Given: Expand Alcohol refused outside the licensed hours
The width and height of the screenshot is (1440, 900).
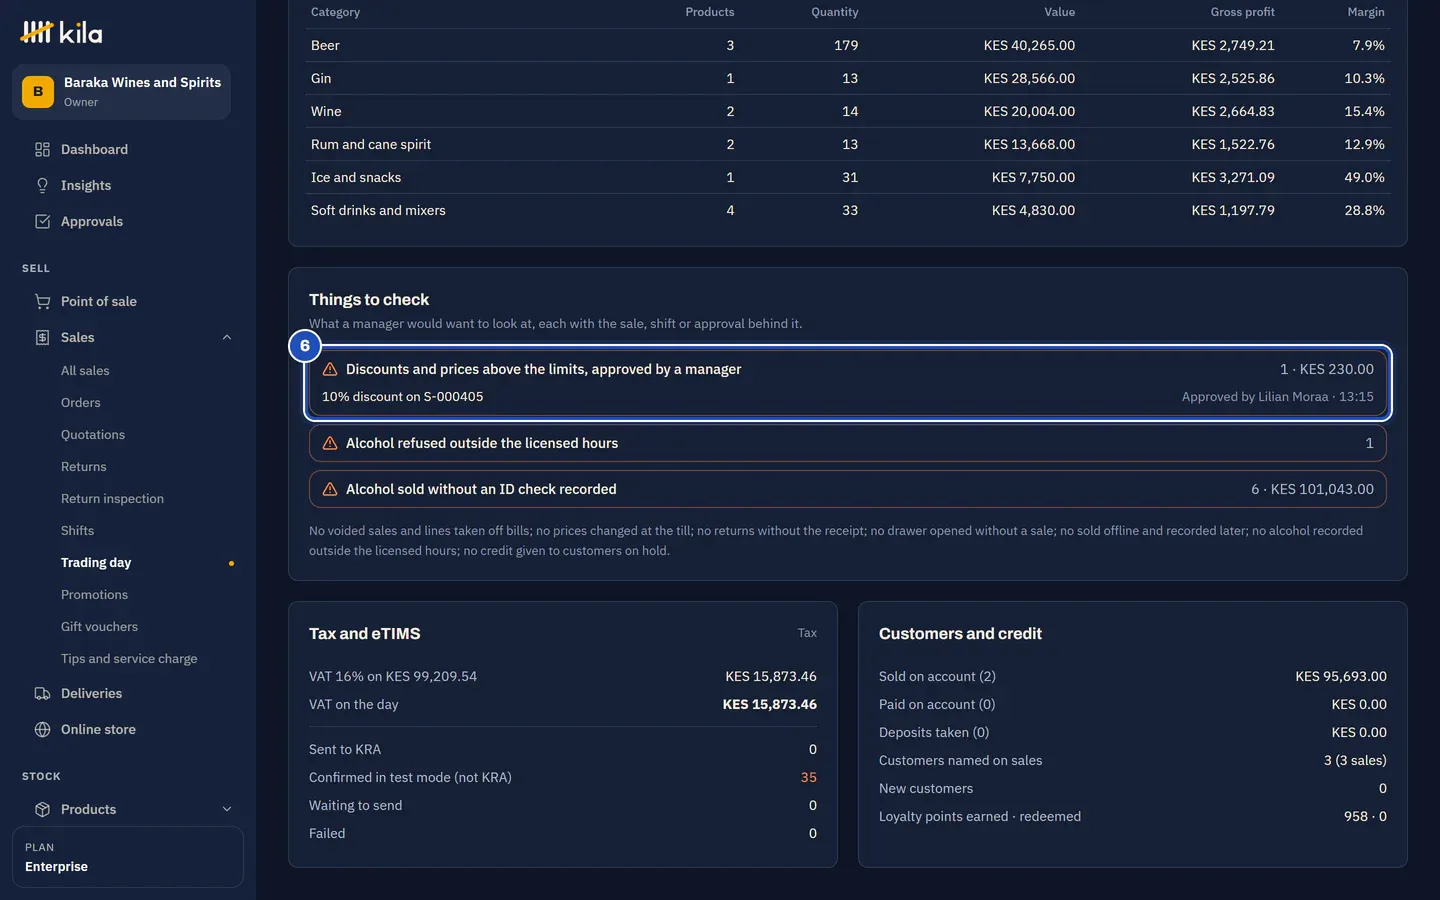Looking at the screenshot, I should click(x=848, y=444).
